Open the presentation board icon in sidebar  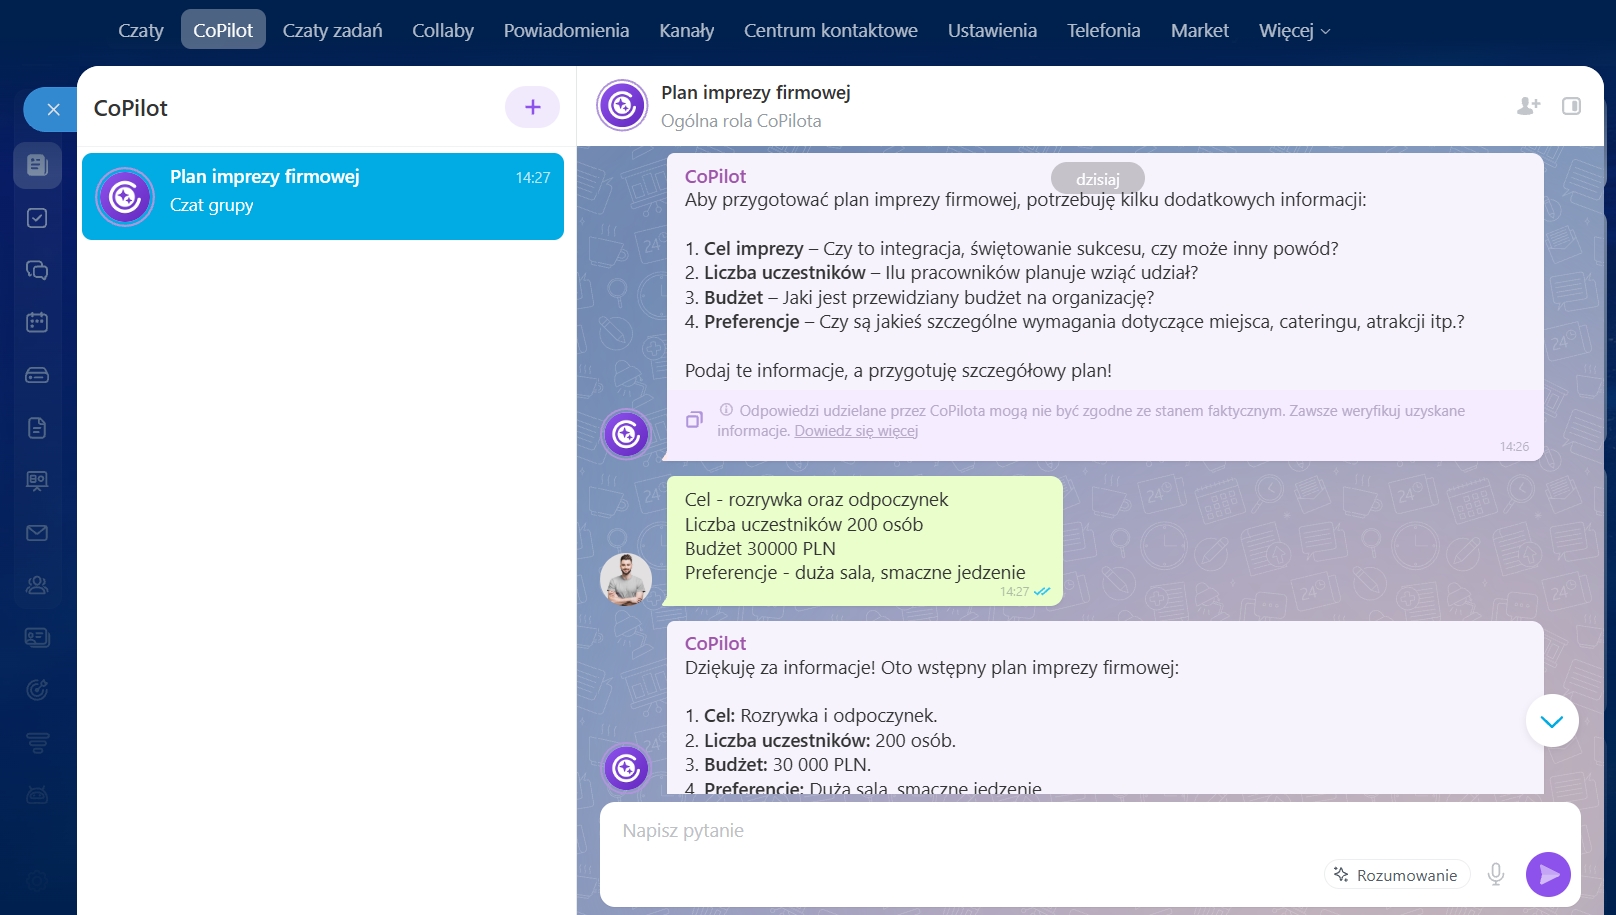pyautogui.click(x=37, y=481)
